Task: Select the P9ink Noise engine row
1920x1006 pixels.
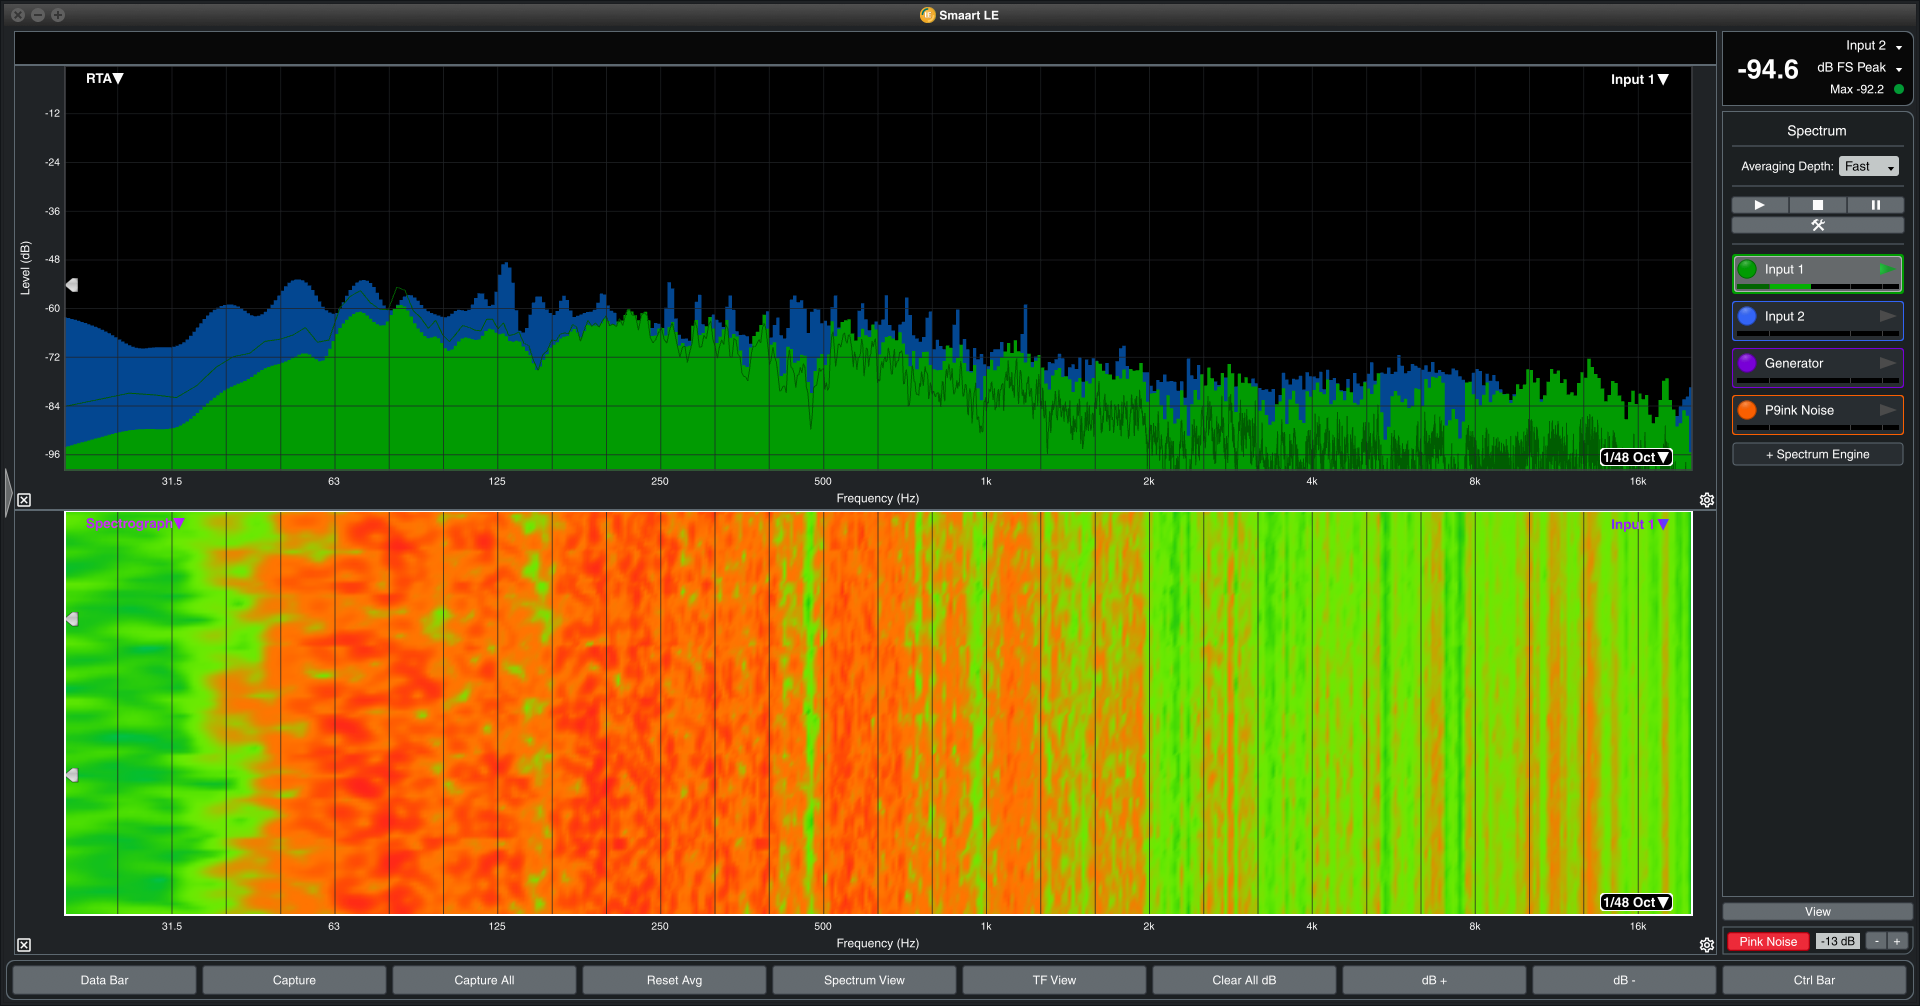Action: 1818,414
